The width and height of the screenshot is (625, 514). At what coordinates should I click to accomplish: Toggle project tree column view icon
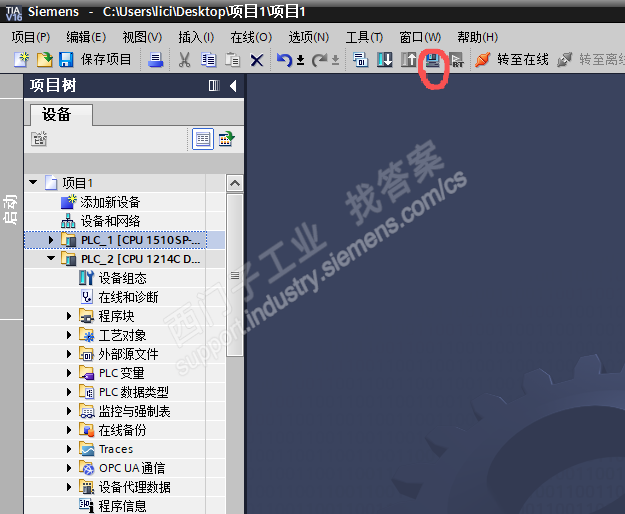click(214, 86)
